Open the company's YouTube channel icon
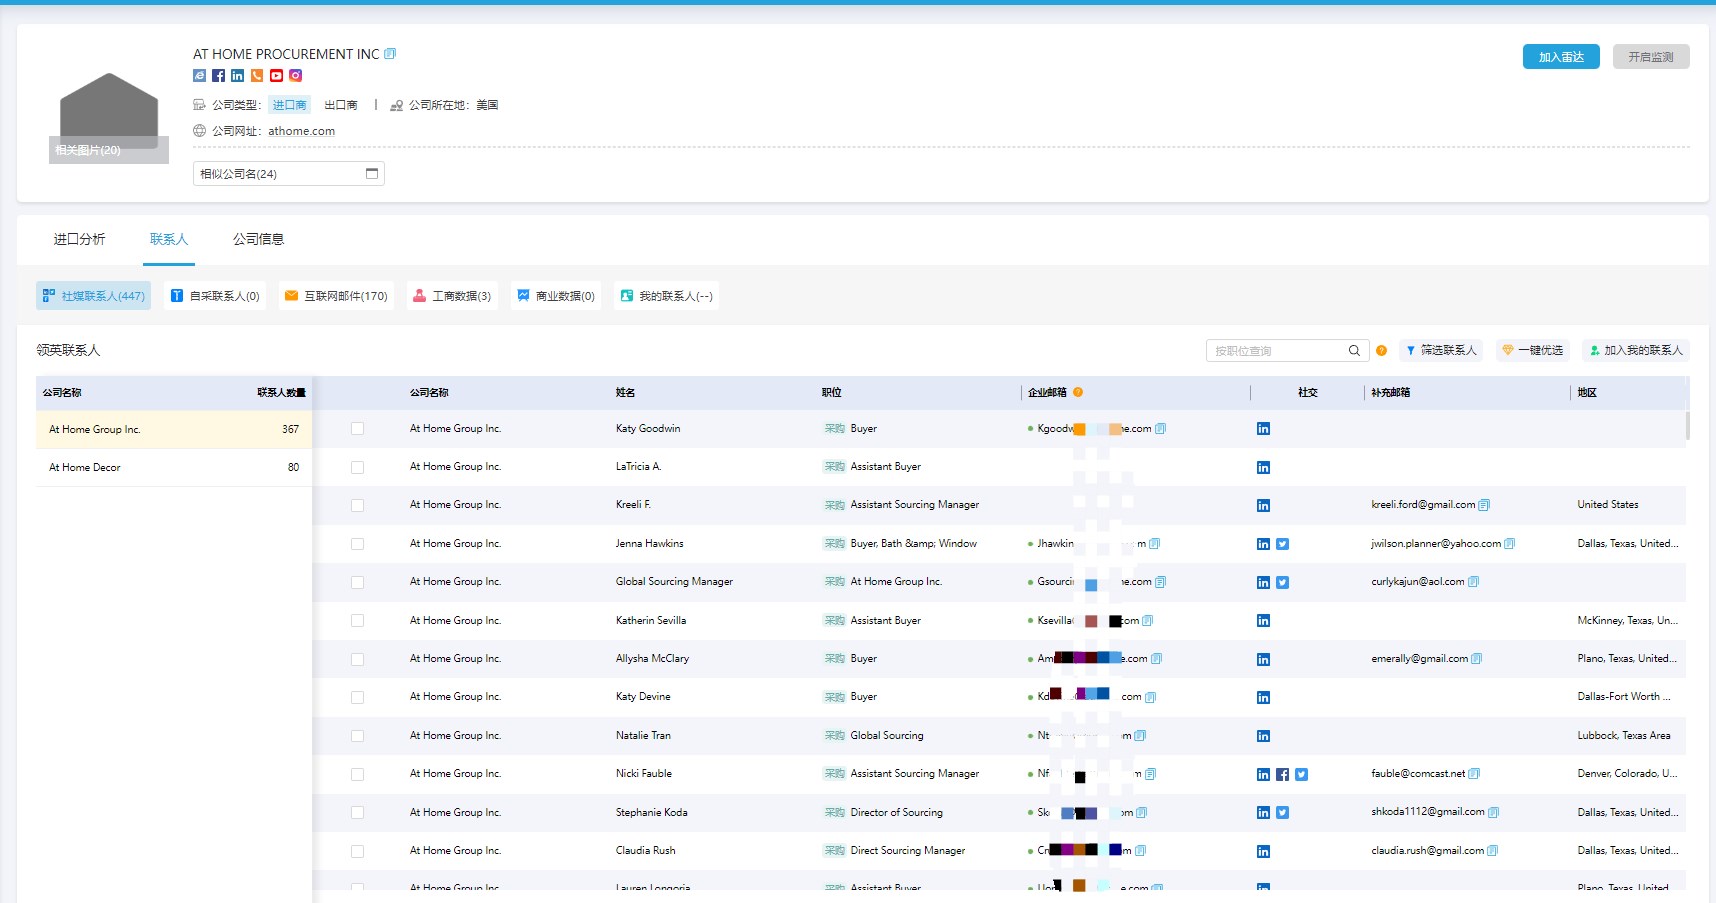Viewport: 1716px width, 903px height. coord(276,76)
